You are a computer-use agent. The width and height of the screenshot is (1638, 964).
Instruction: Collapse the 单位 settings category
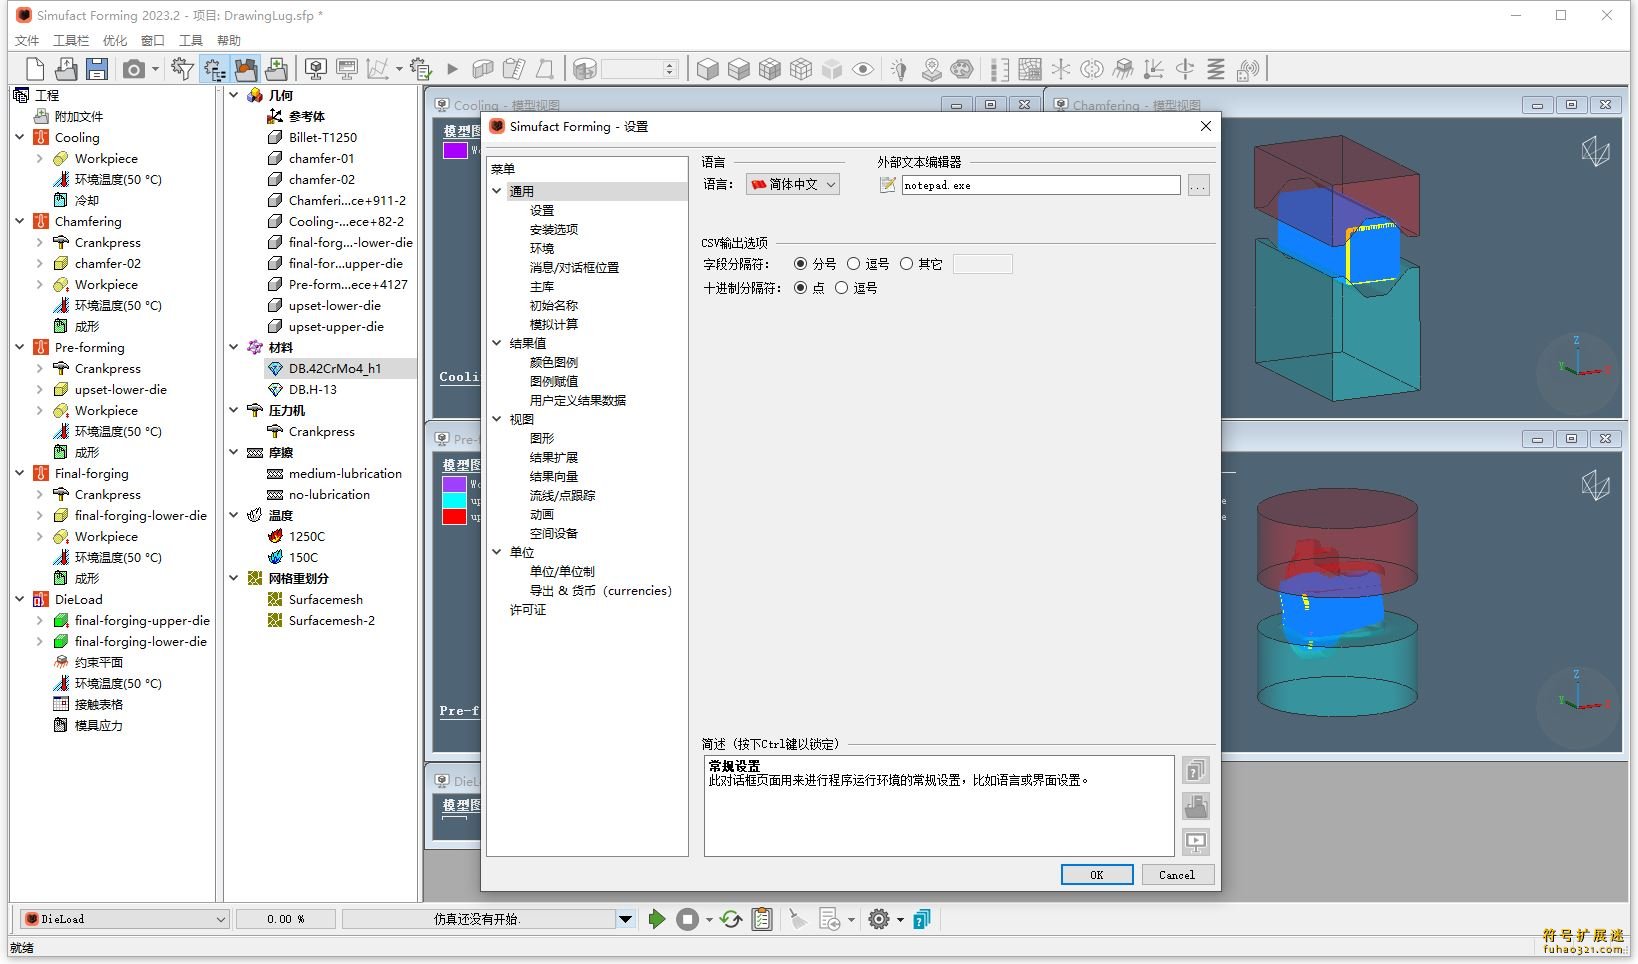(x=497, y=552)
